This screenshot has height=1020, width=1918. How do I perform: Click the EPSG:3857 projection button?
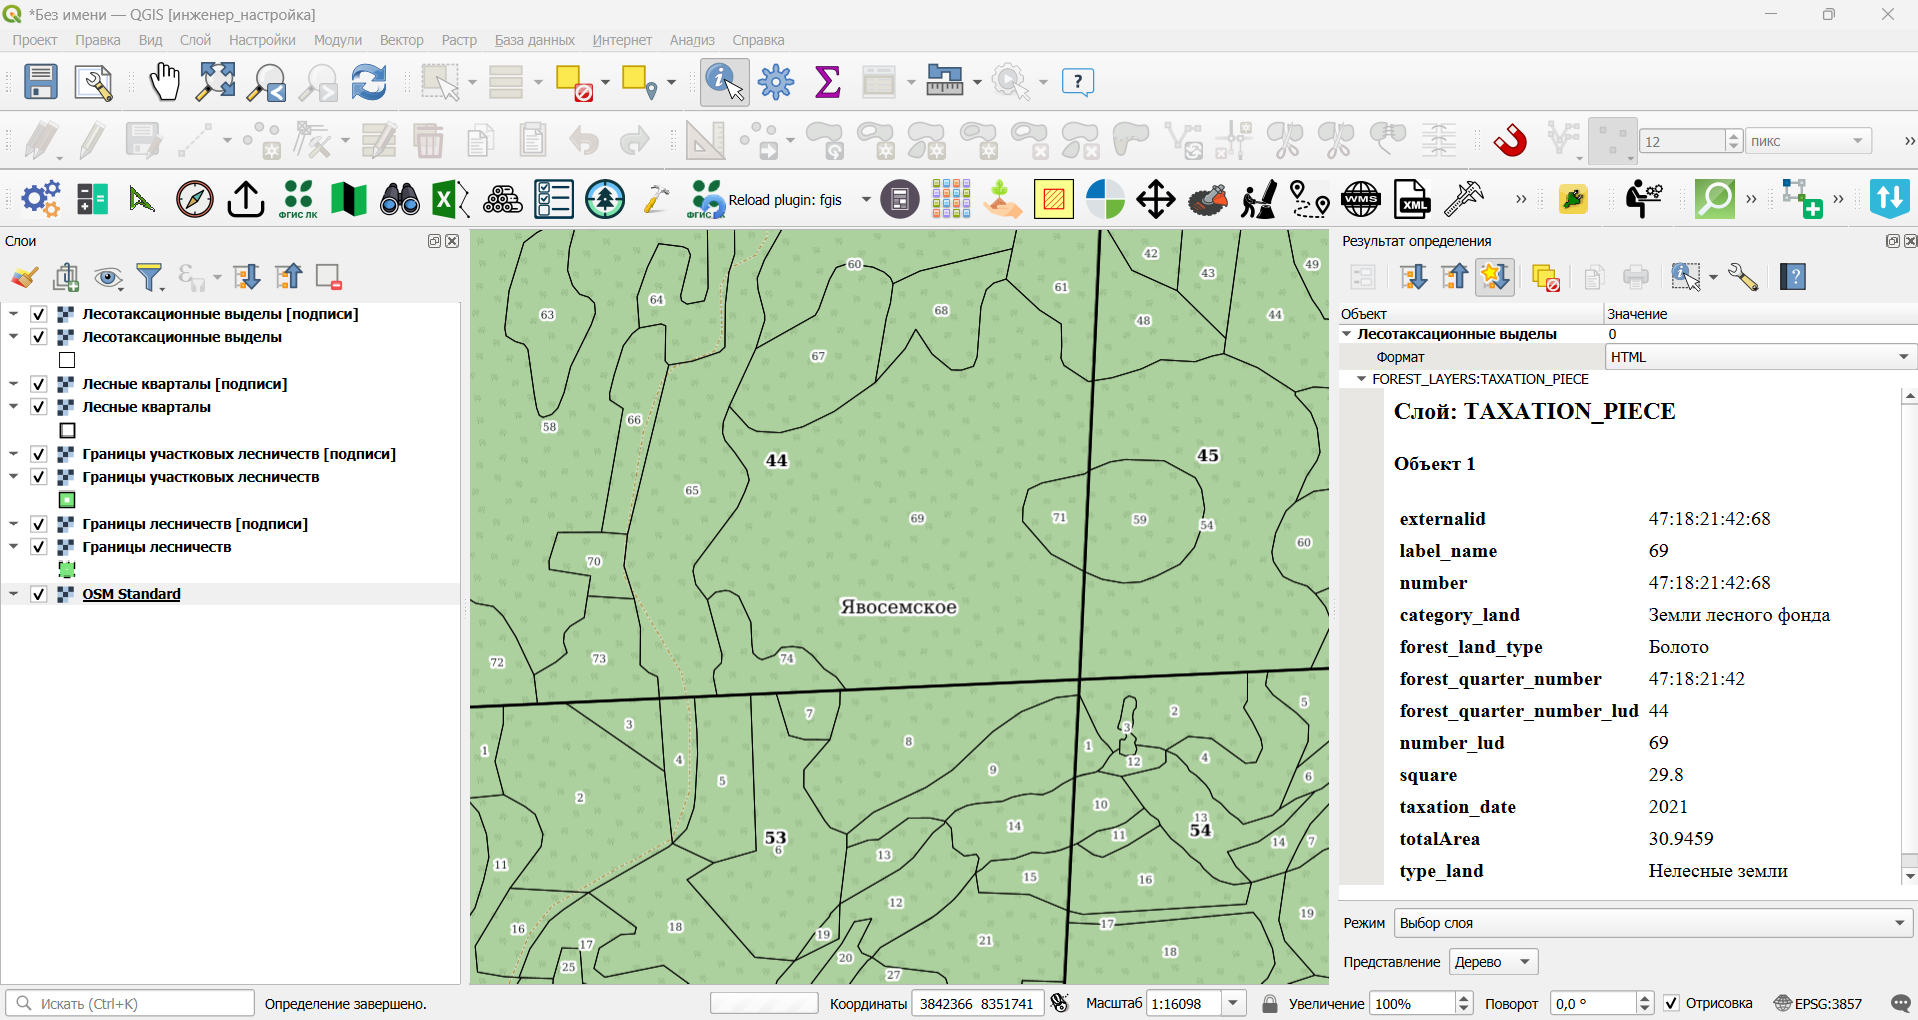(1818, 1003)
